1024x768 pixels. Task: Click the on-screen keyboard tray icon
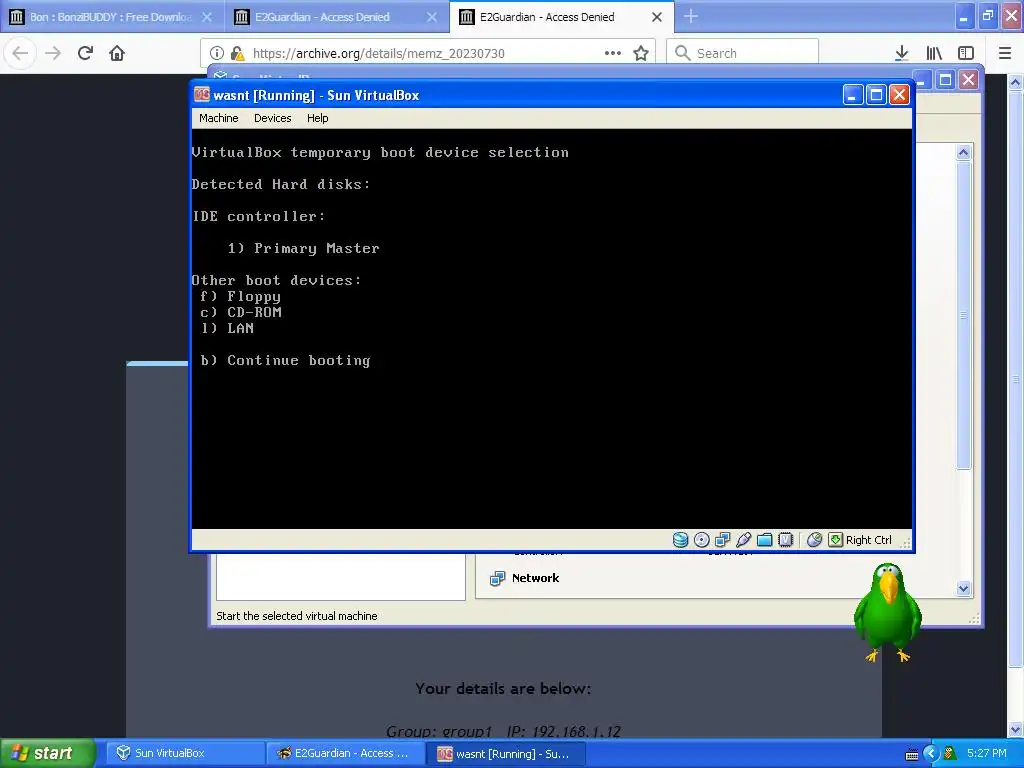pyautogui.click(x=912, y=754)
